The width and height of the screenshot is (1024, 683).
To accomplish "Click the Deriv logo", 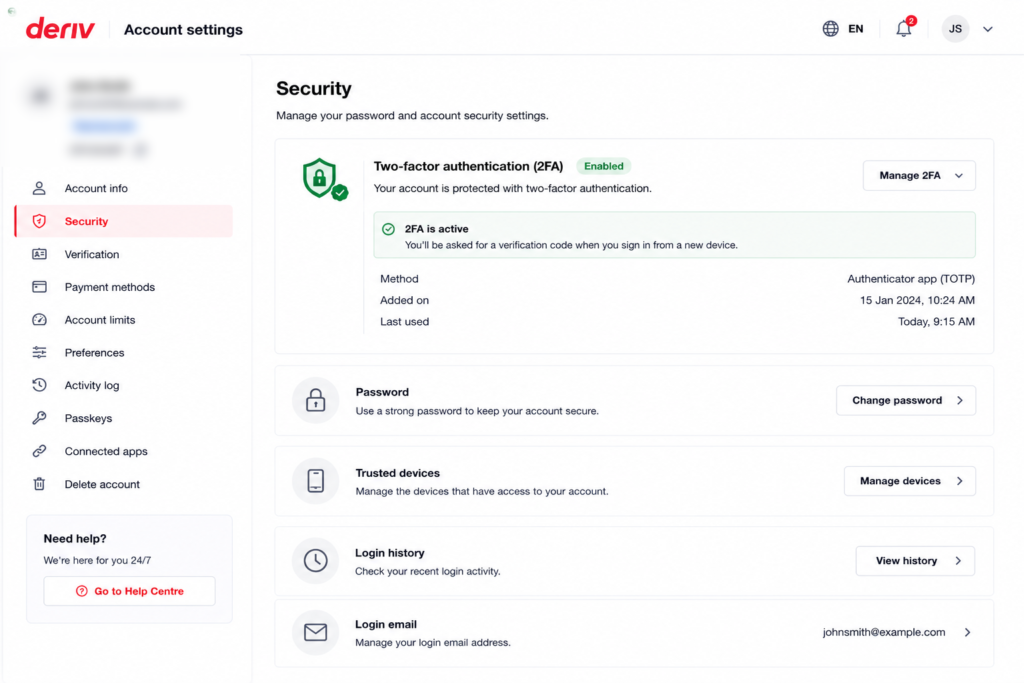I will (60, 29).
